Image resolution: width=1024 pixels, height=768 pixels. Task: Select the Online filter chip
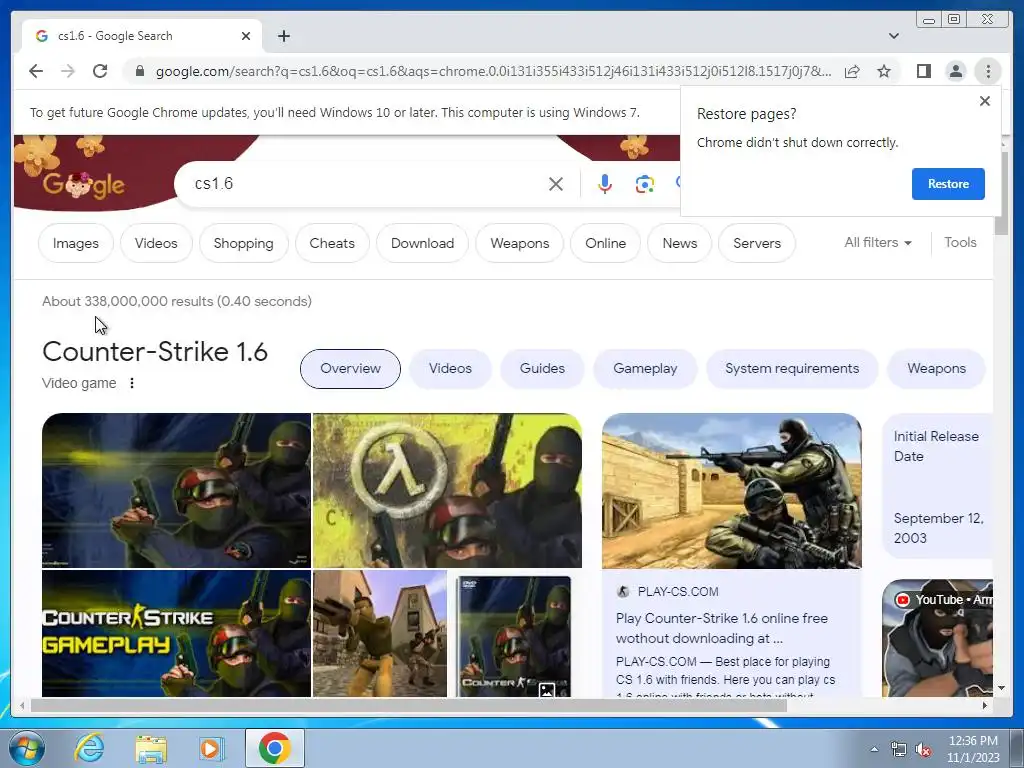(605, 243)
